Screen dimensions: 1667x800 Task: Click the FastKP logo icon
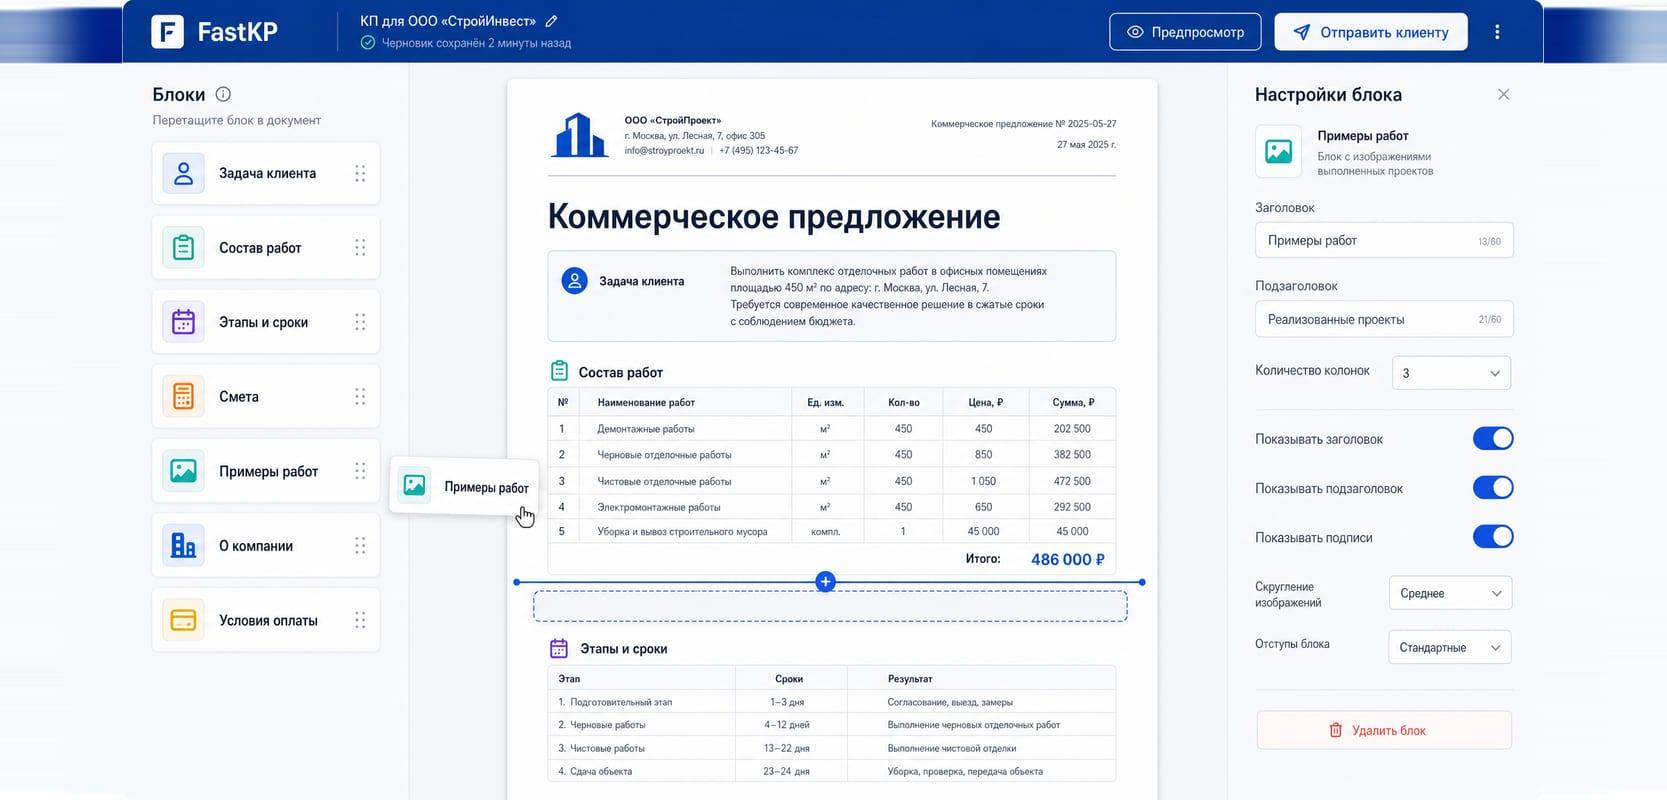[167, 32]
